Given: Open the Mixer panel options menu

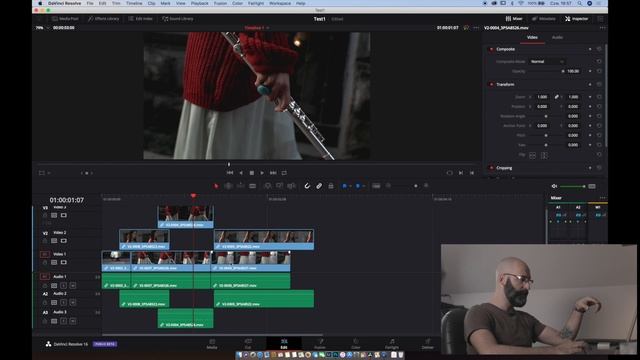Looking at the screenshot, I should (x=602, y=198).
